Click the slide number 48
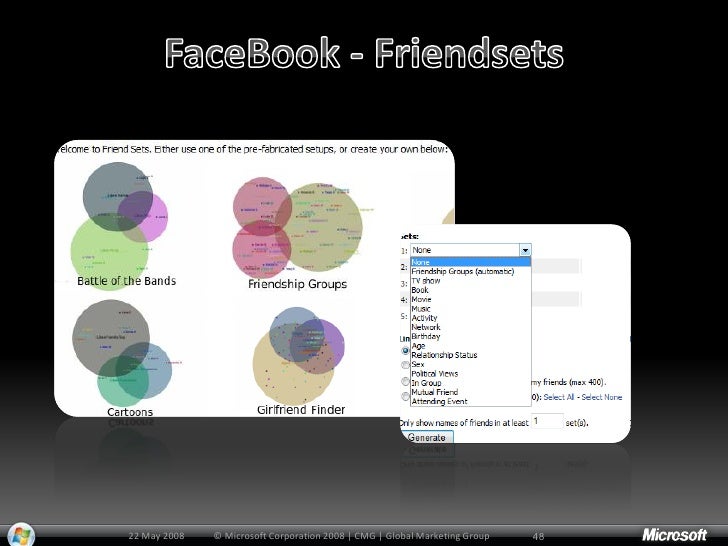728x546 pixels. tap(538, 536)
